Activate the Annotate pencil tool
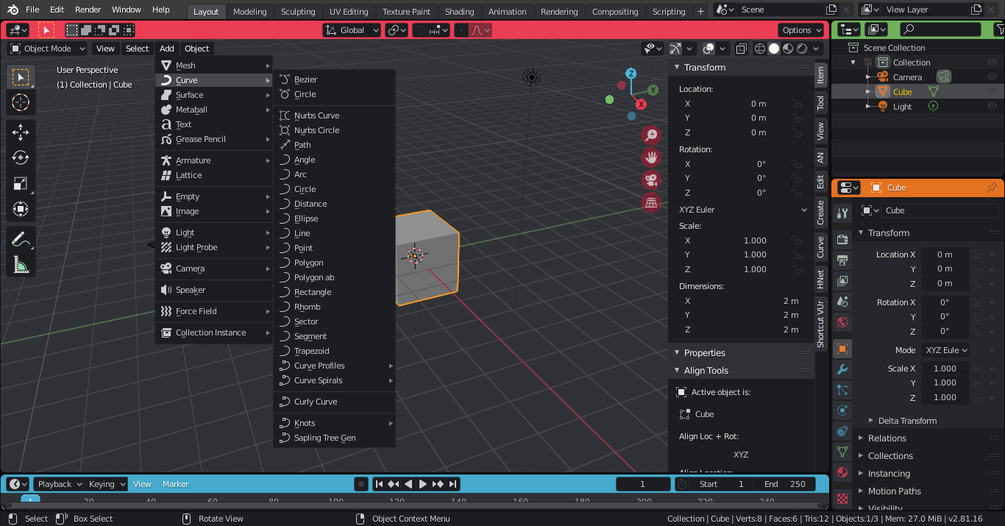The width and height of the screenshot is (1005, 526). 21,240
